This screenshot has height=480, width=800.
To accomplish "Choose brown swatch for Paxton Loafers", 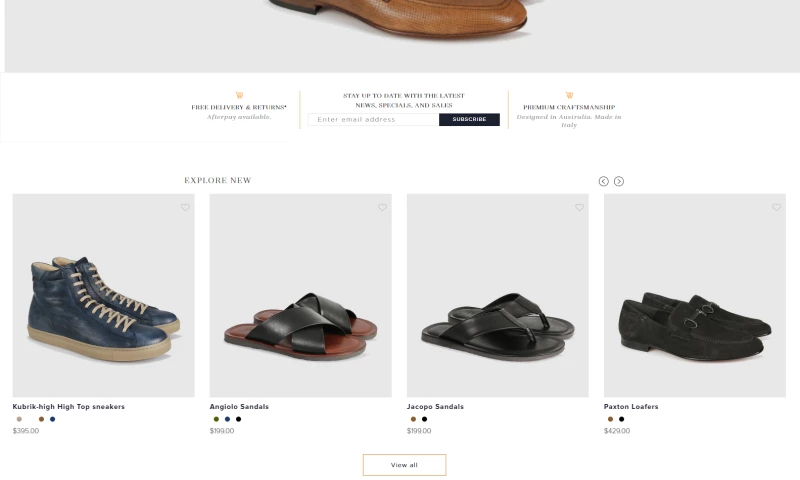I will point(610,419).
